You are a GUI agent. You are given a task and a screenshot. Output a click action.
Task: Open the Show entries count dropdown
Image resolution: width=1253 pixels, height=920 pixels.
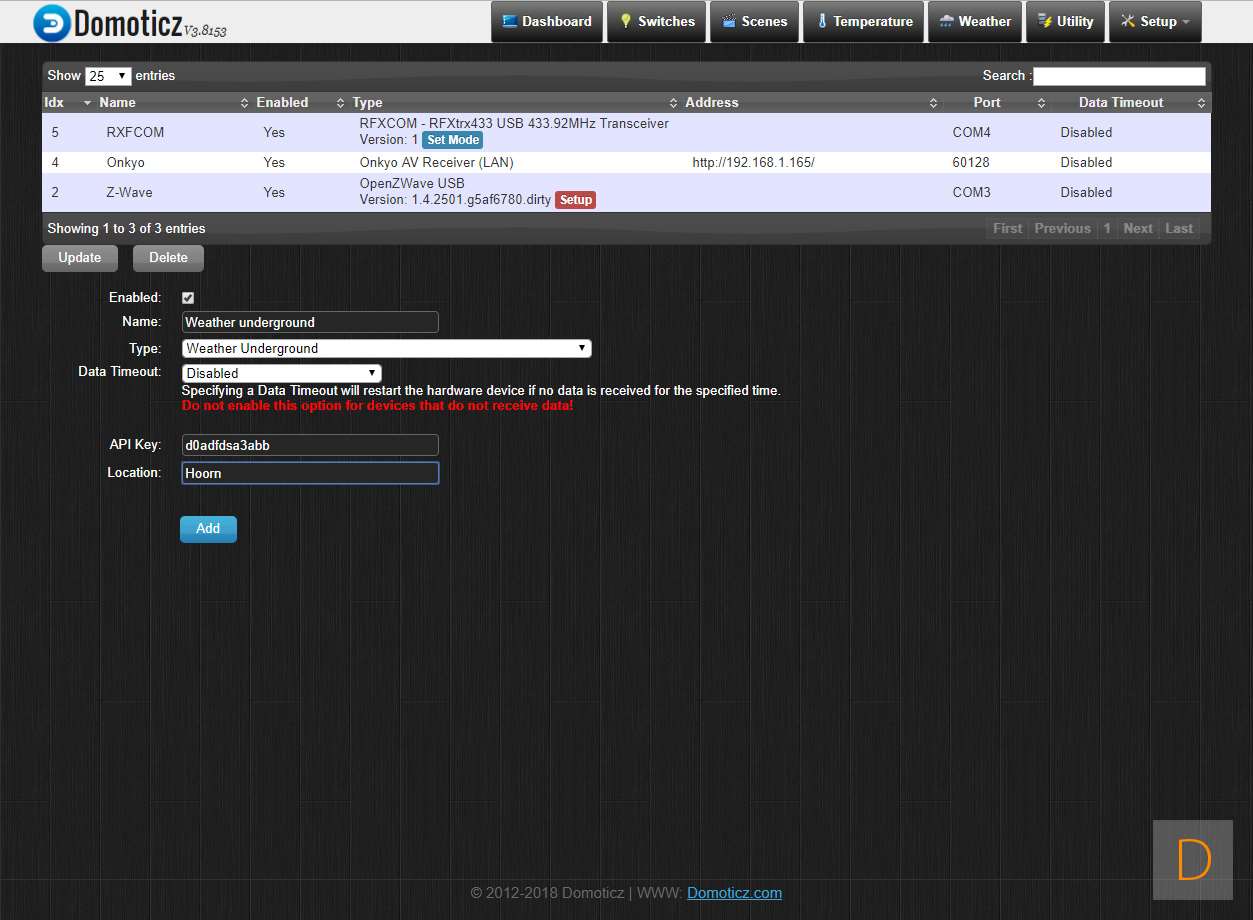tap(108, 76)
